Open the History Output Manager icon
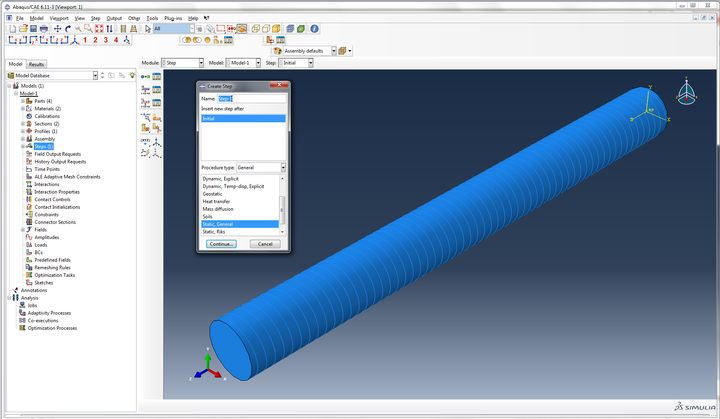The height and width of the screenshot is (419, 720). coord(157,102)
